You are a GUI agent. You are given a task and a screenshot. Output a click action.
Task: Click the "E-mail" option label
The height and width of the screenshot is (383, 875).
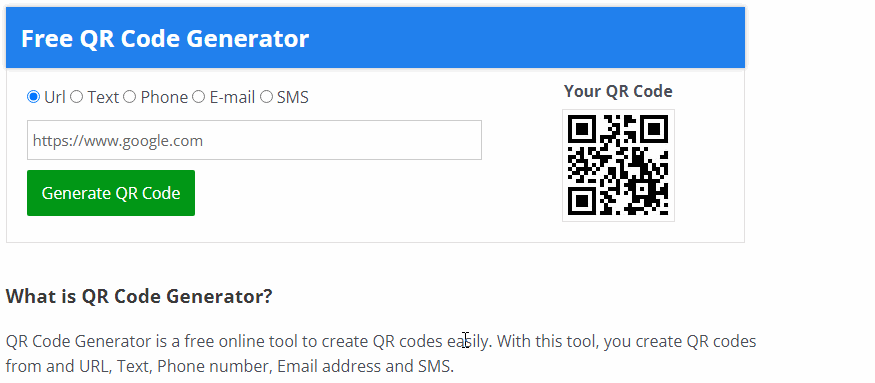[x=232, y=97]
